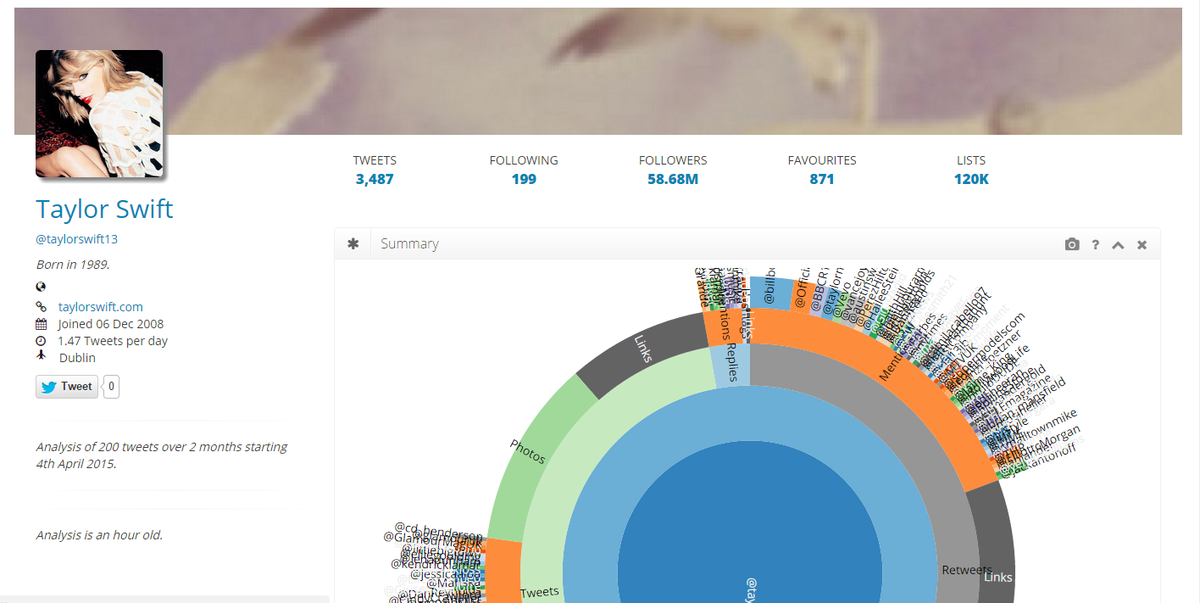1200x603 pixels.
Task: Click the 'Analysis of 200 tweets' description text
Action: pos(162,455)
